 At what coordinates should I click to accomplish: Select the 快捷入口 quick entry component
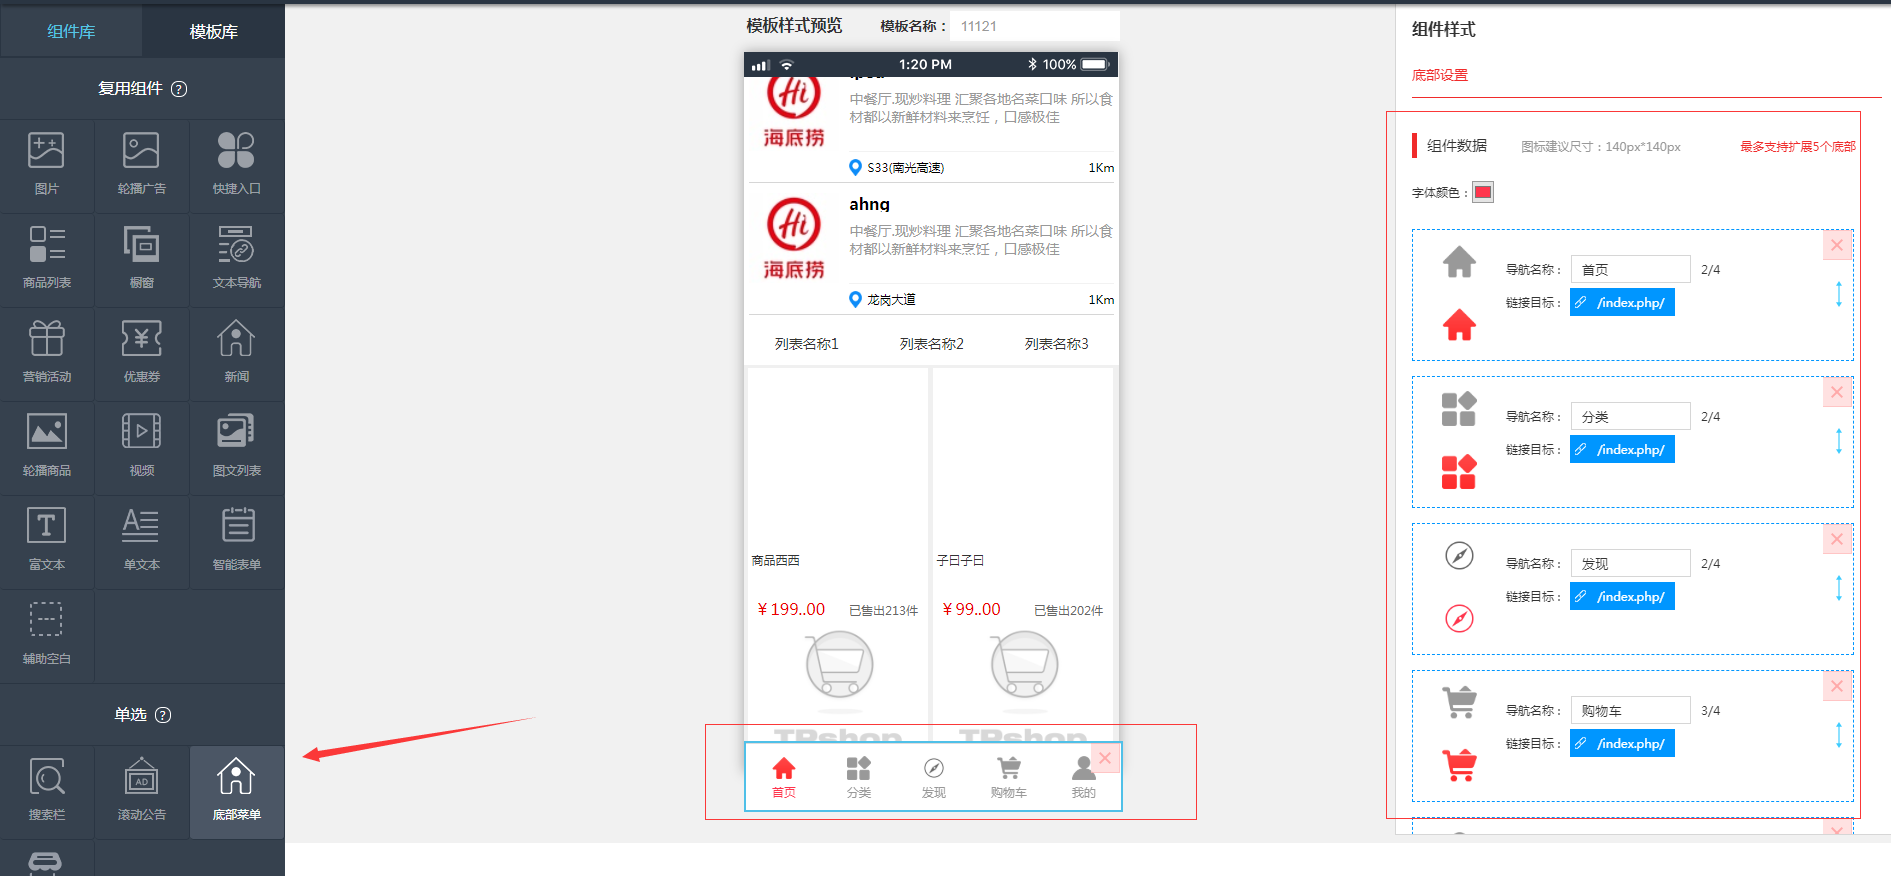[x=236, y=164]
